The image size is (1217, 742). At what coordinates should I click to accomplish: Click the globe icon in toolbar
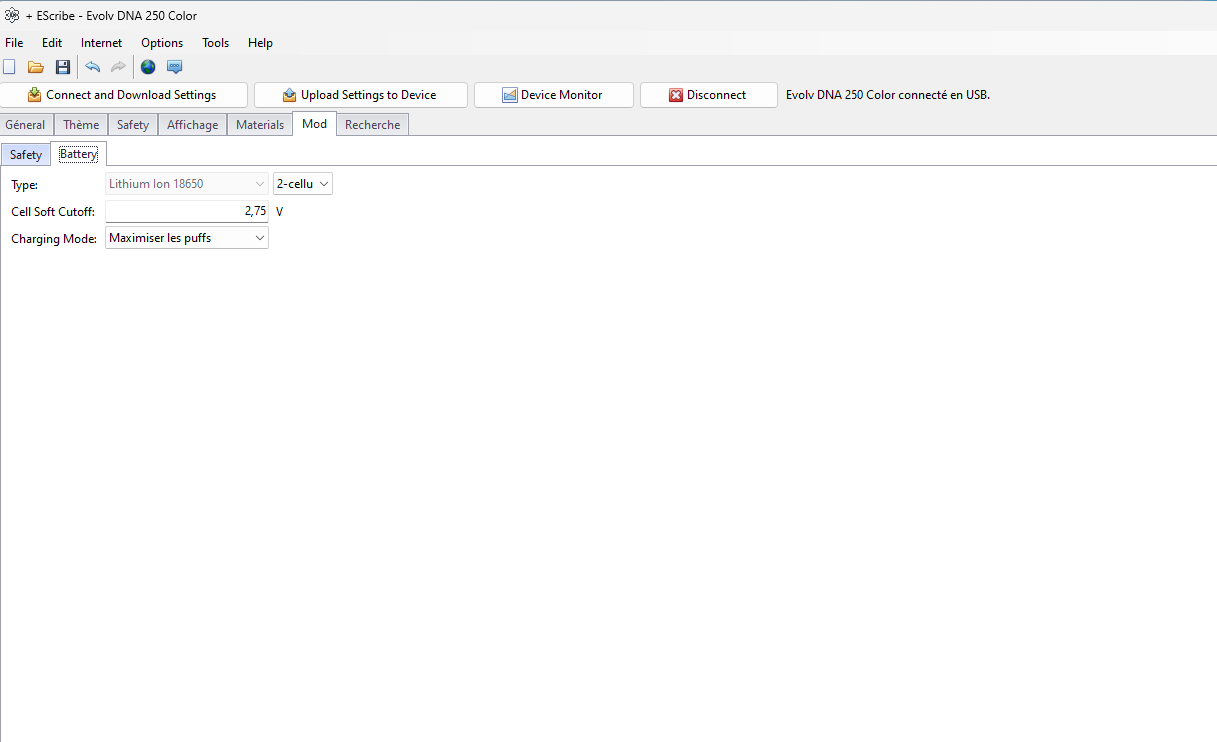click(x=148, y=67)
